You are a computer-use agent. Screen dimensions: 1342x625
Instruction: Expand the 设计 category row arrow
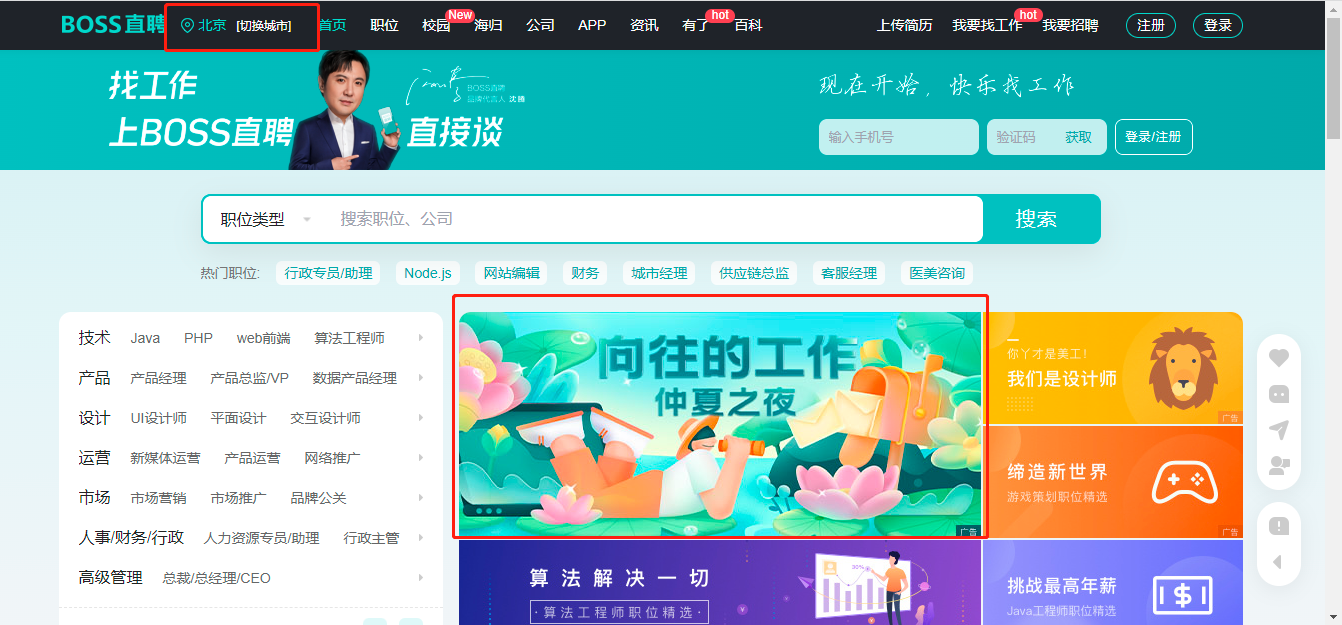click(421, 418)
